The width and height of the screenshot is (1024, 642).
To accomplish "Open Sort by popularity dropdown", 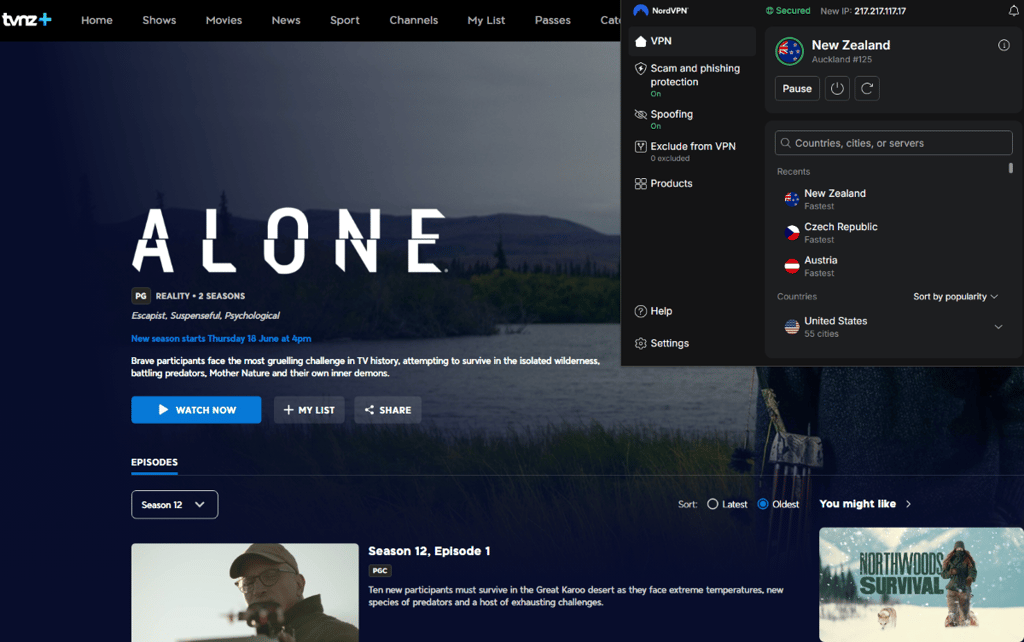I will click(x=955, y=297).
